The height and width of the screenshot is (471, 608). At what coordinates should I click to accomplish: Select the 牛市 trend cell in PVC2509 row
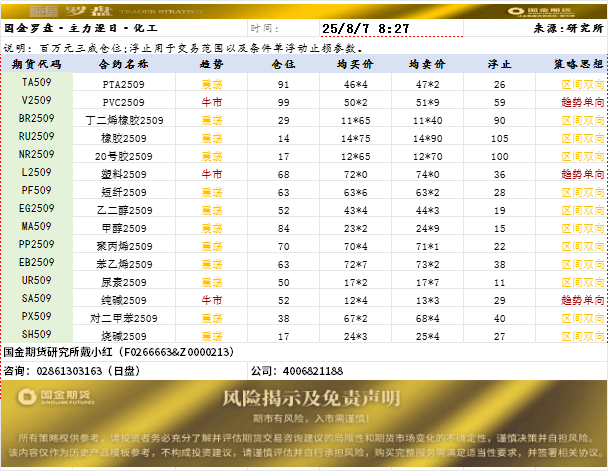click(x=212, y=102)
